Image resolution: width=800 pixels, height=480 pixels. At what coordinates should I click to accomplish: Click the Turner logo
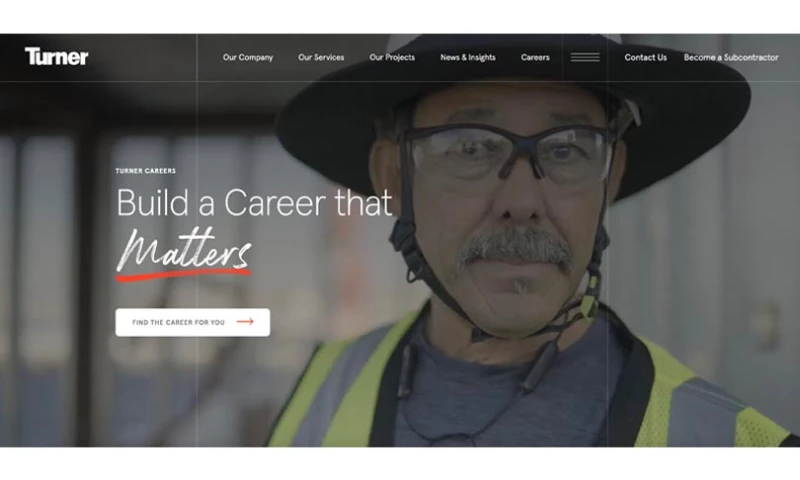tap(57, 56)
